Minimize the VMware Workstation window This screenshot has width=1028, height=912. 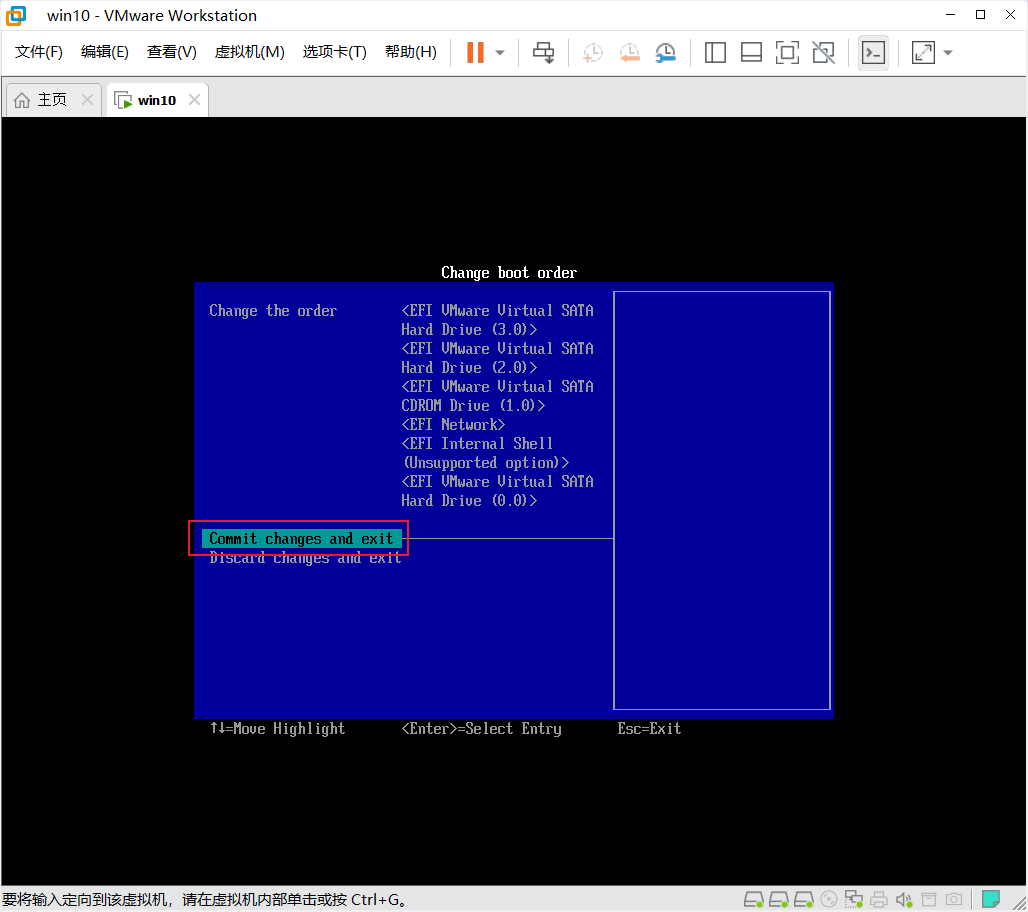click(951, 15)
